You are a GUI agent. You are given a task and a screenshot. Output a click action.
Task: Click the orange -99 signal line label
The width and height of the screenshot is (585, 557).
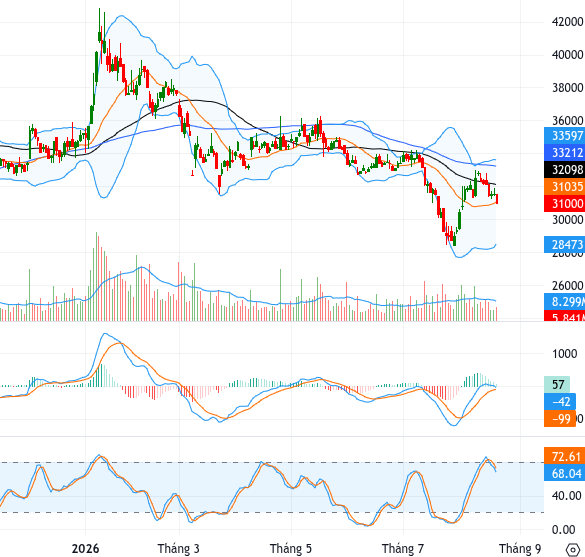pos(560,419)
